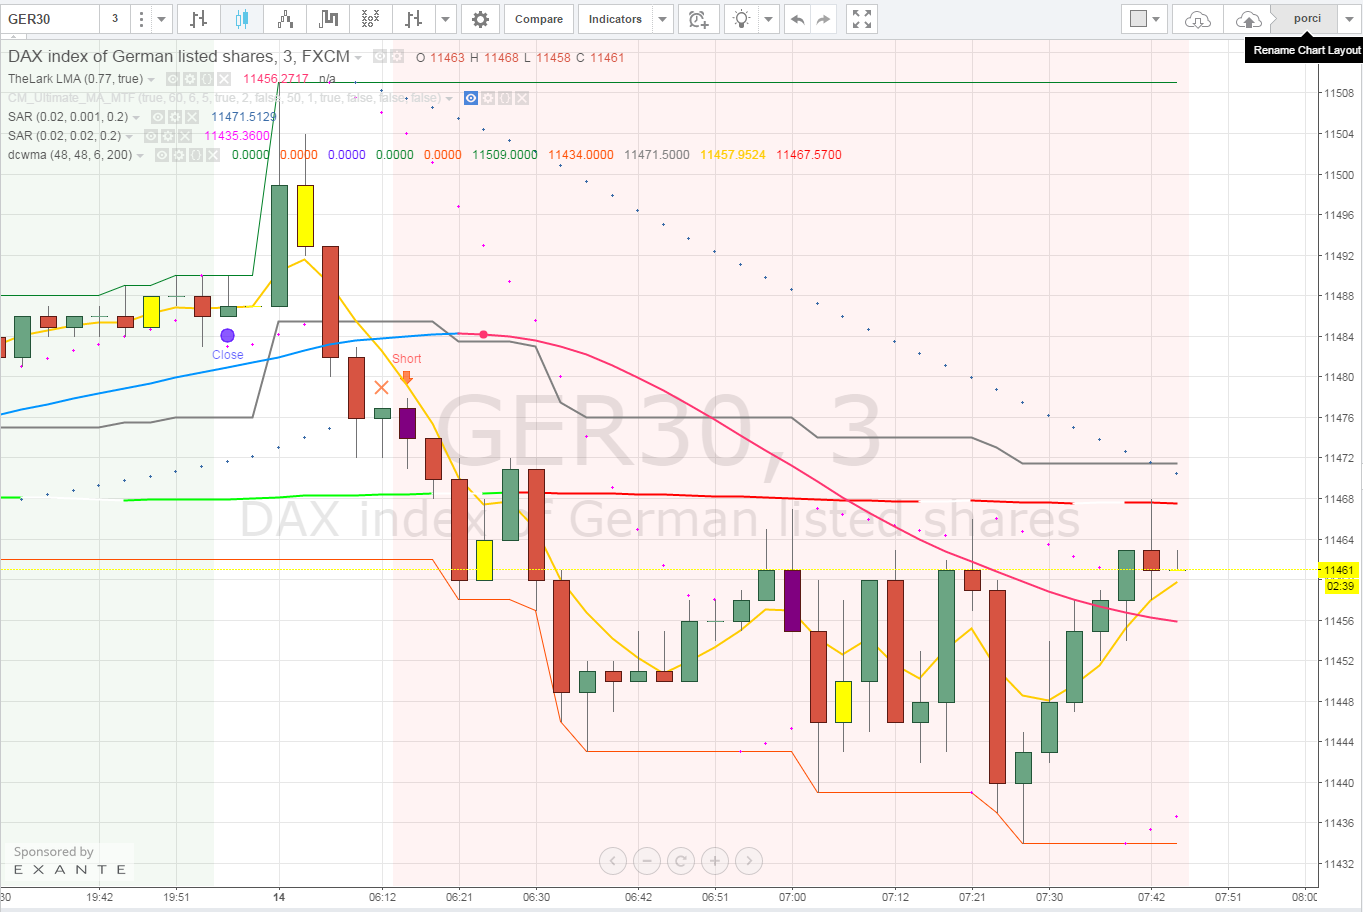Save chart layout via cloud upload icon
This screenshot has height=912, width=1363.
pyautogui.click(x=1248, y=19)
